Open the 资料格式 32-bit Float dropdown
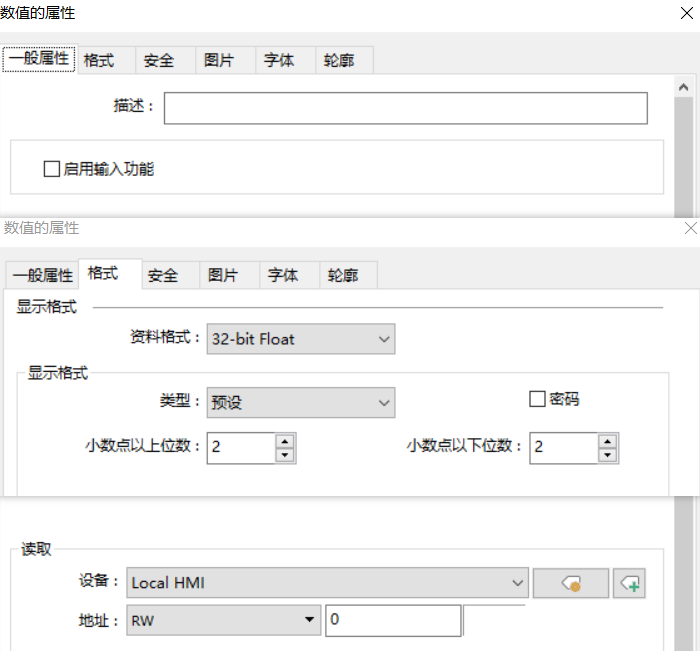 tap(301, 339)
